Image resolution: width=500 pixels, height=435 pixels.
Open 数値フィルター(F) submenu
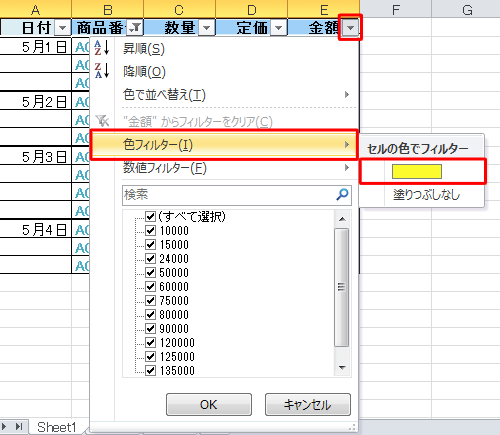[x=224, y=168]
